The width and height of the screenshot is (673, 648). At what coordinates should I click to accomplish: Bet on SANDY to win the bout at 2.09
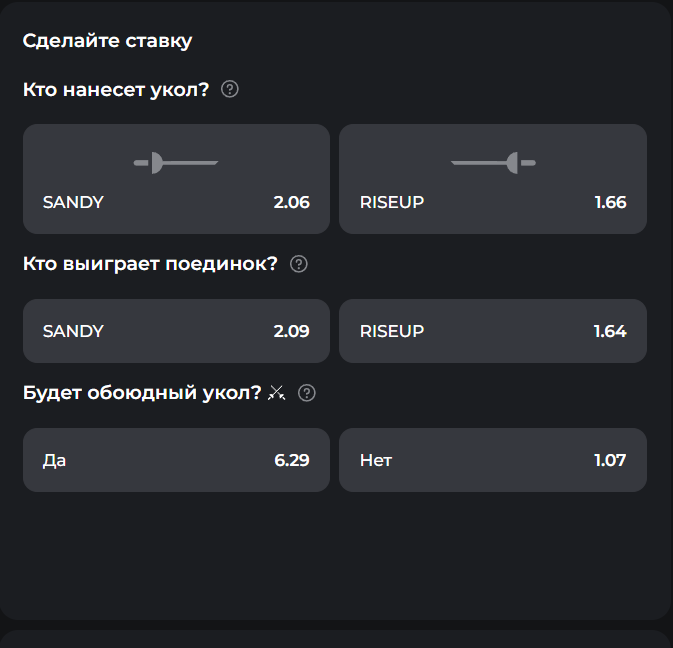176,330
